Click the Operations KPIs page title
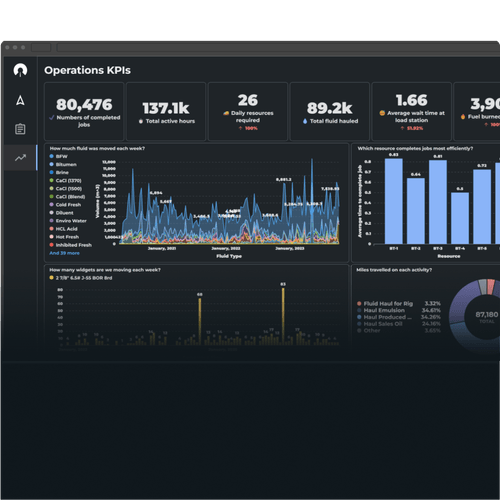500x500 pixels. [x=87, y=70]
